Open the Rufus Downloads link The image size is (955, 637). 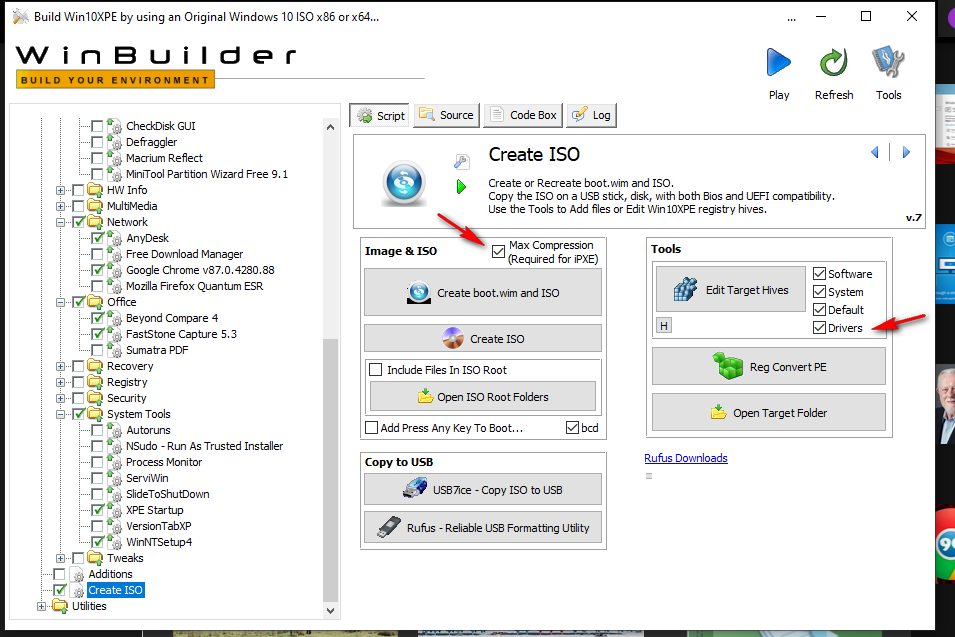pyautogui.click(x=686, y=458)
